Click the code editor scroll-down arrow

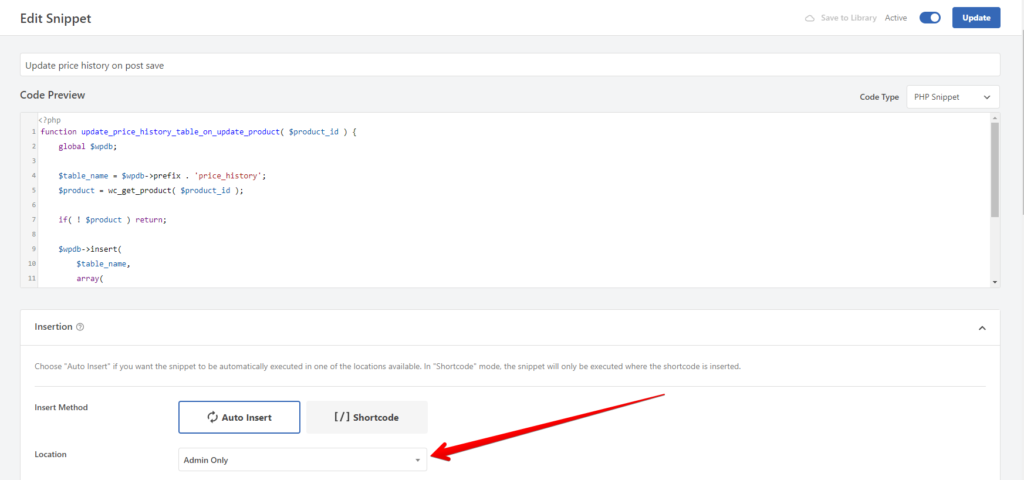tap(994, 282)
